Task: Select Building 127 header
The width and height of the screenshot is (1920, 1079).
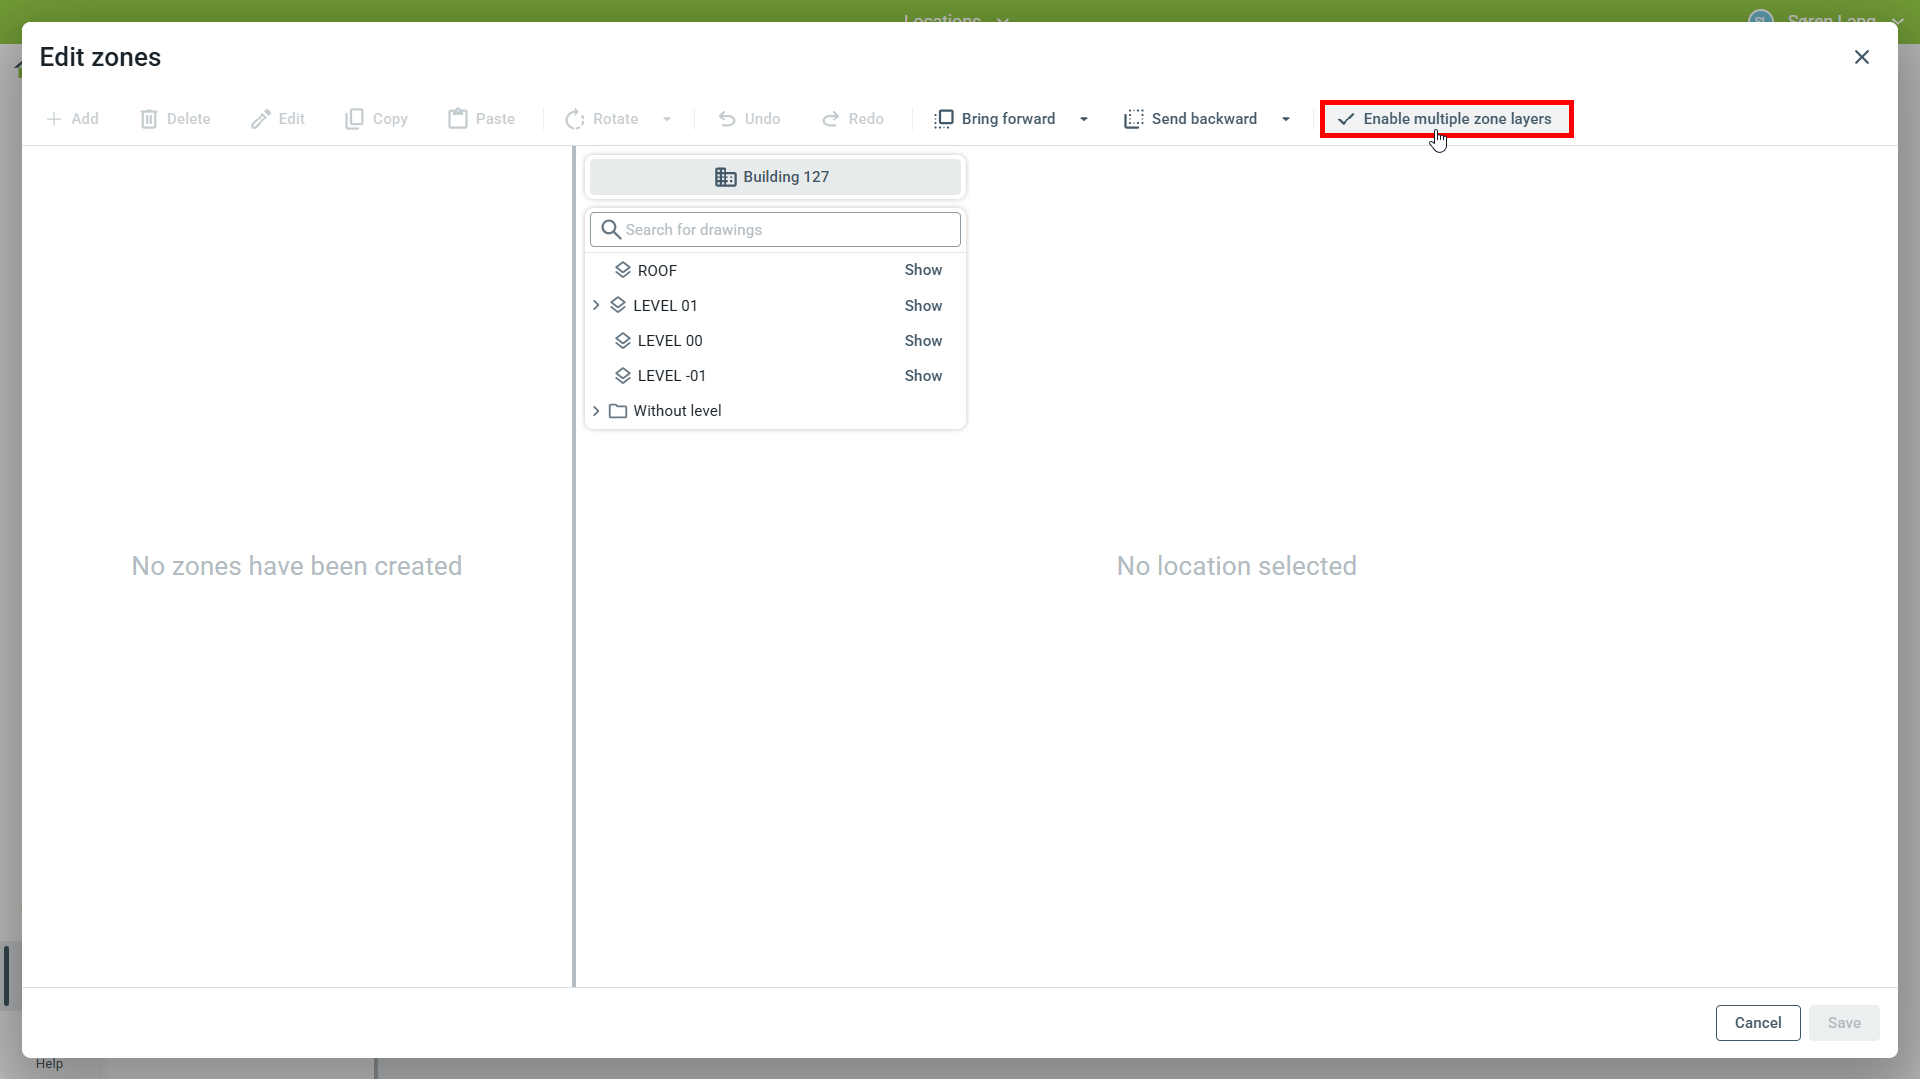Action: pos(775,177)
